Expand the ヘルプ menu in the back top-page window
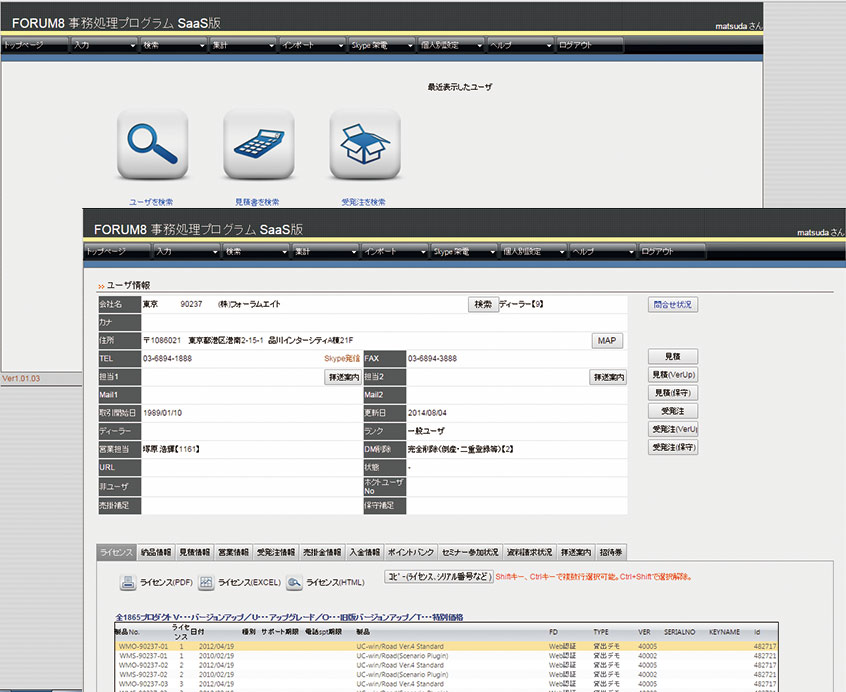 tap(521, 45)
